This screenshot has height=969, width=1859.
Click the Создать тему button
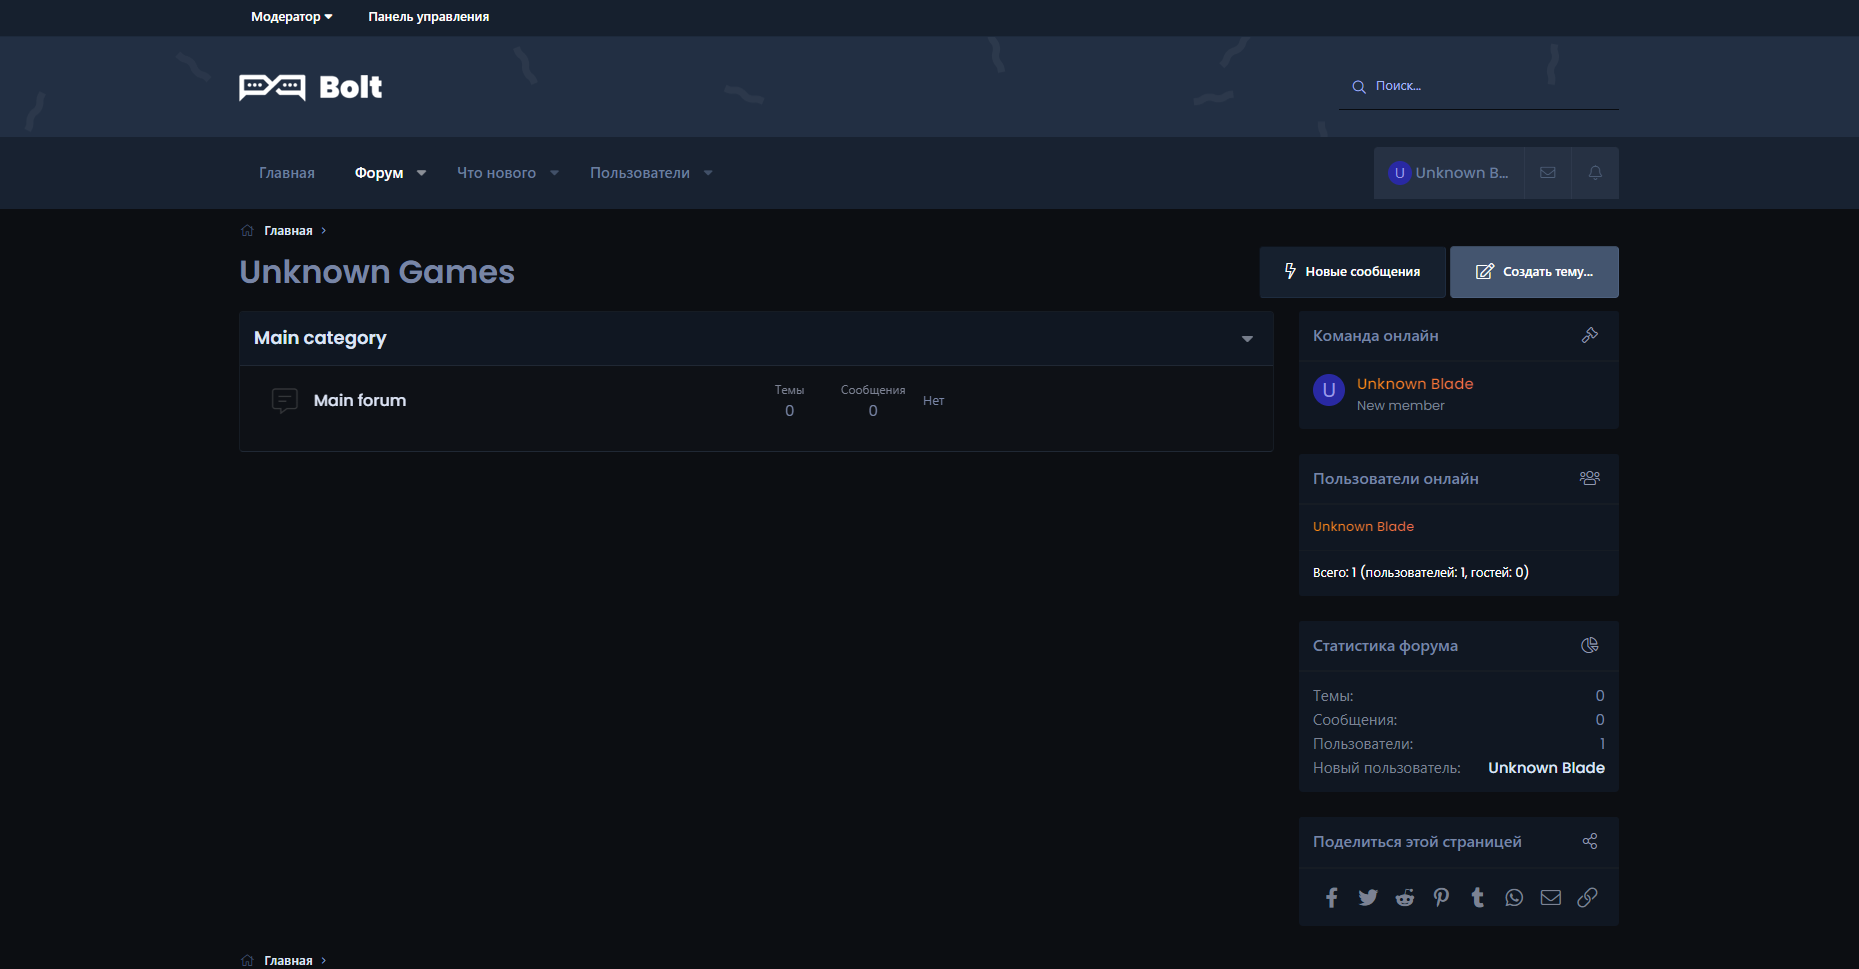point(1534,272)
